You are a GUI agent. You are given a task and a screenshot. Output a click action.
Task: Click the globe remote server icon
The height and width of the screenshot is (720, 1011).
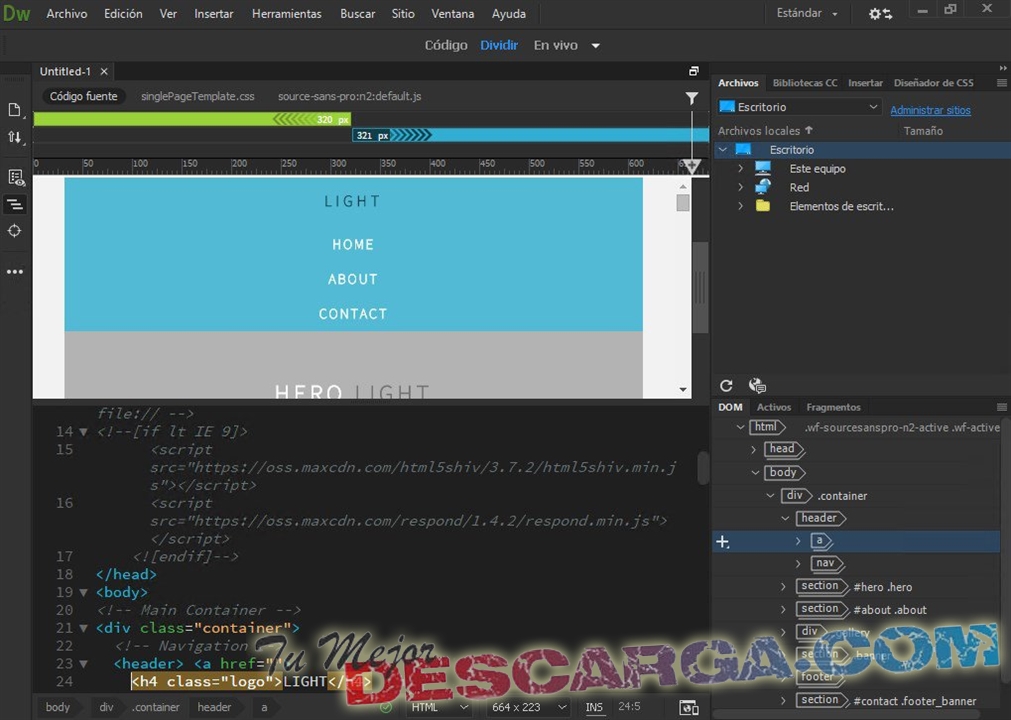coord(757,385)
